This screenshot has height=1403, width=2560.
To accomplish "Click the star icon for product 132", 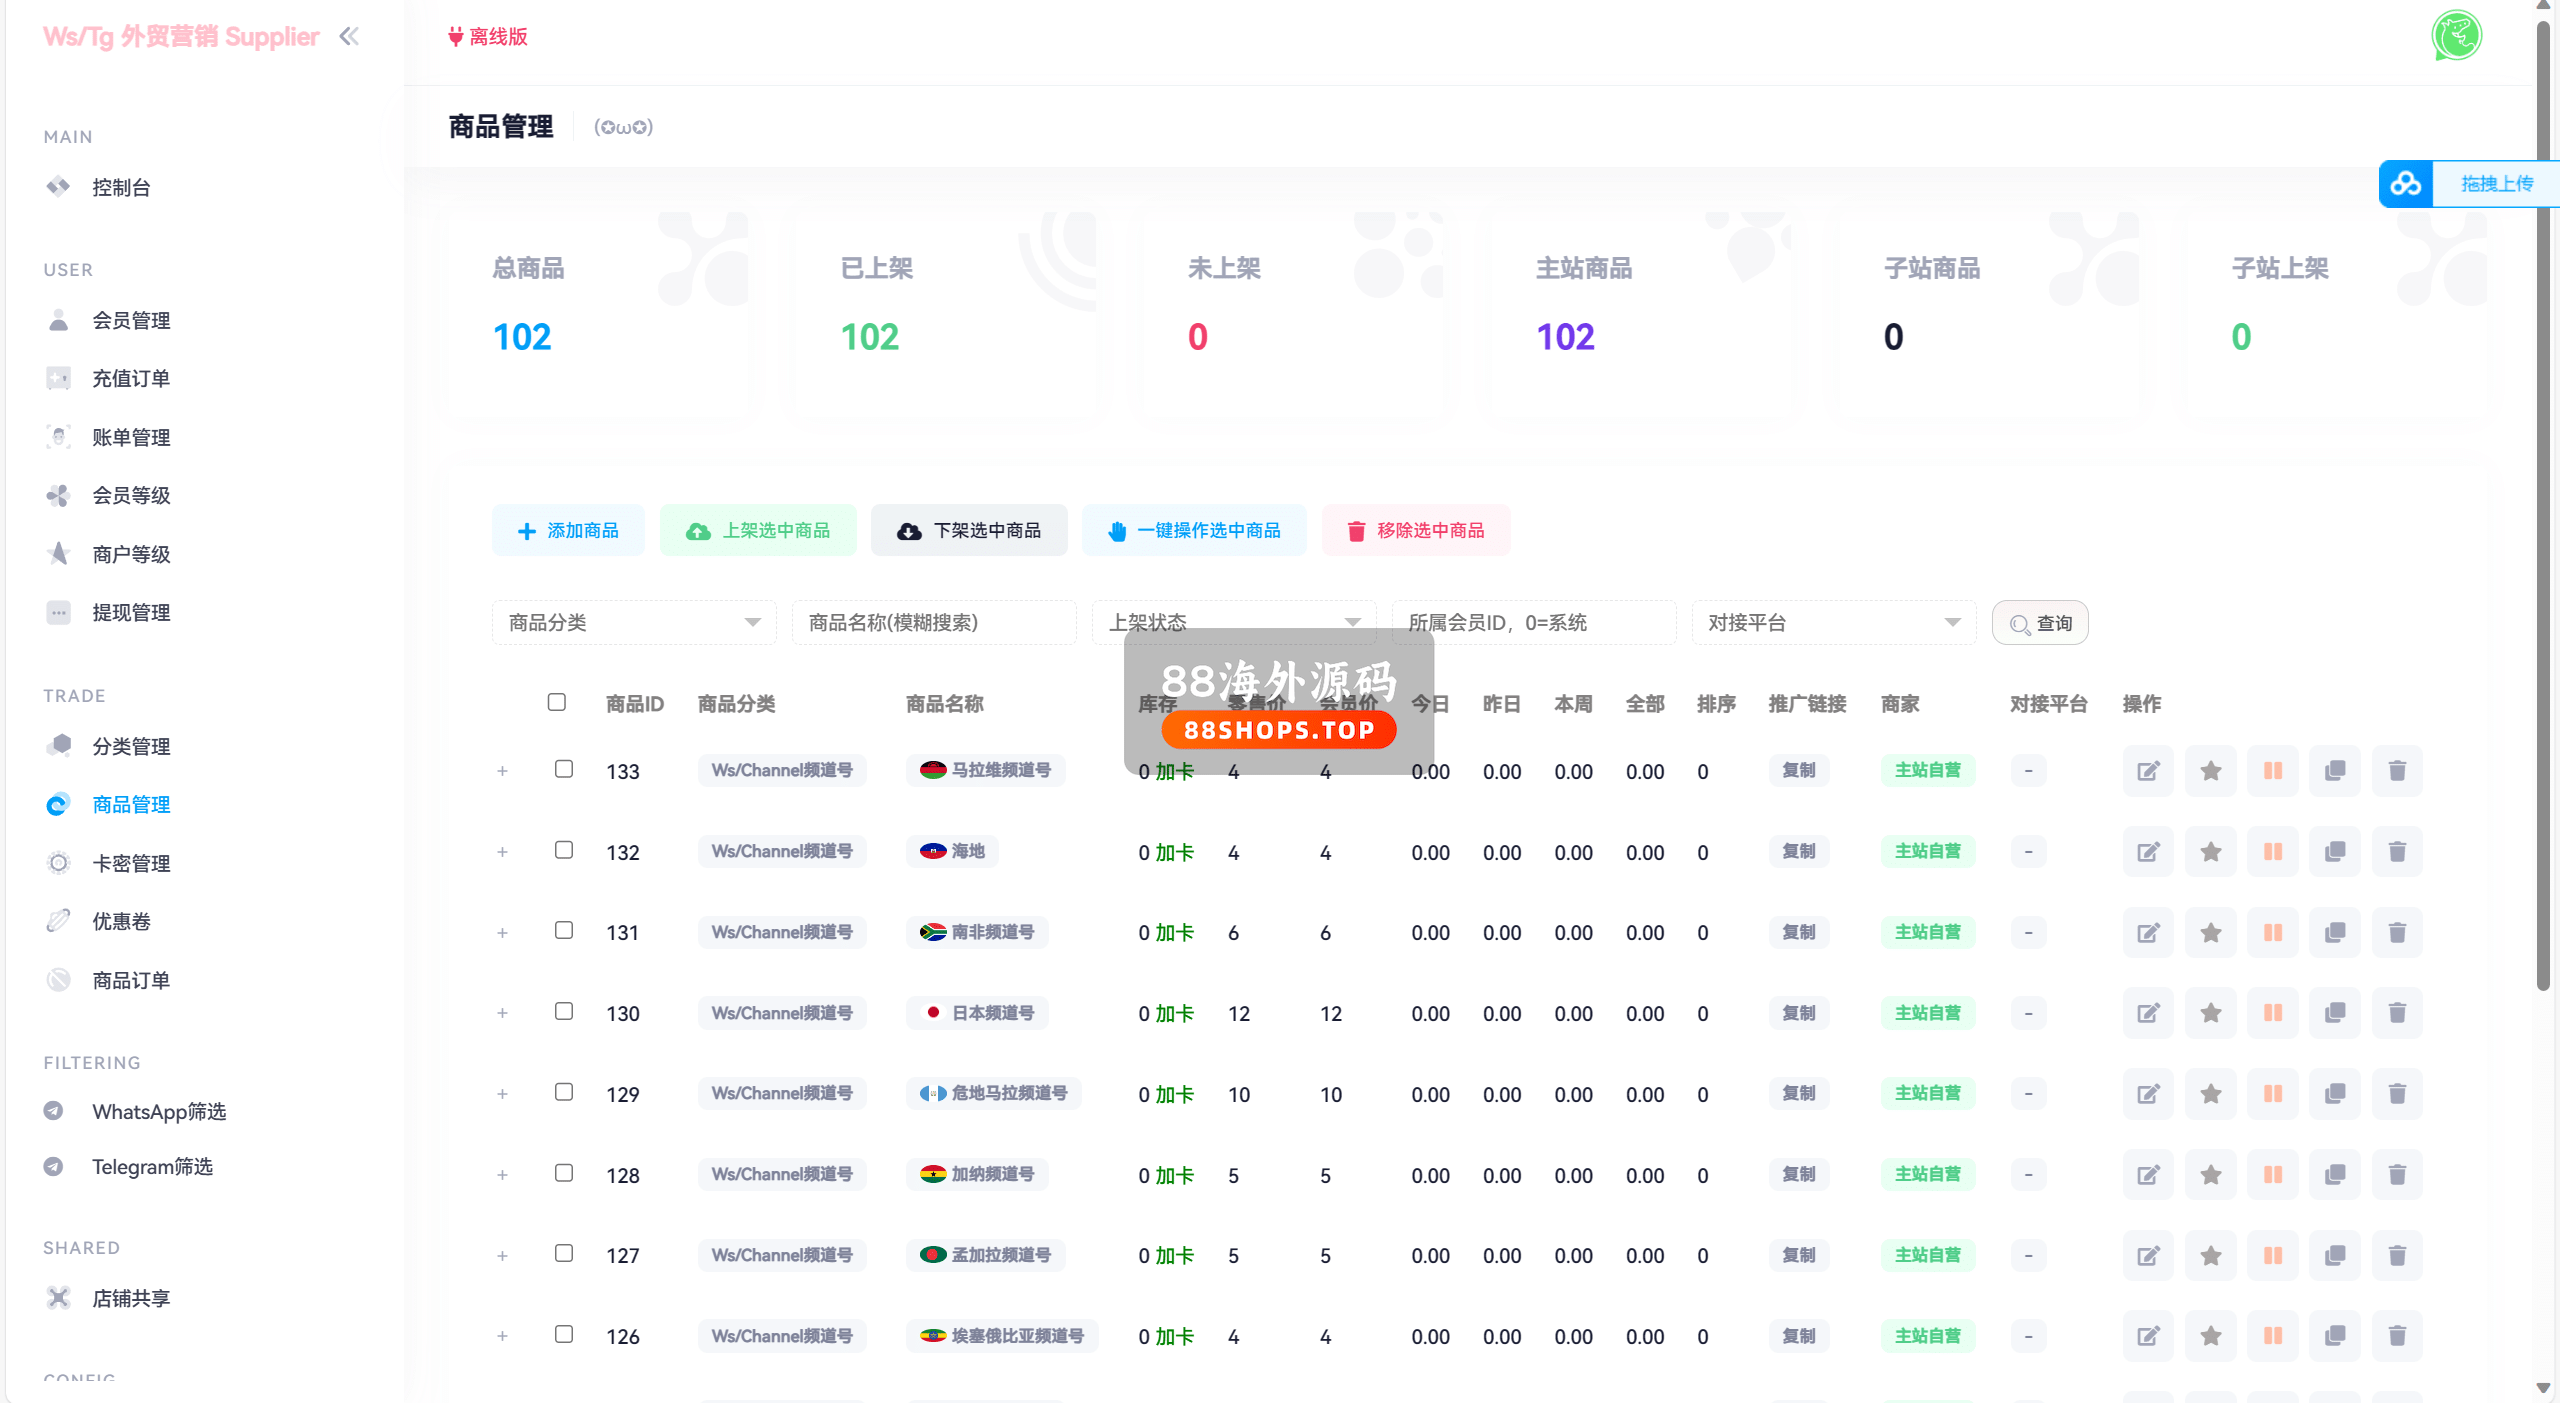I will (2210, 852).
